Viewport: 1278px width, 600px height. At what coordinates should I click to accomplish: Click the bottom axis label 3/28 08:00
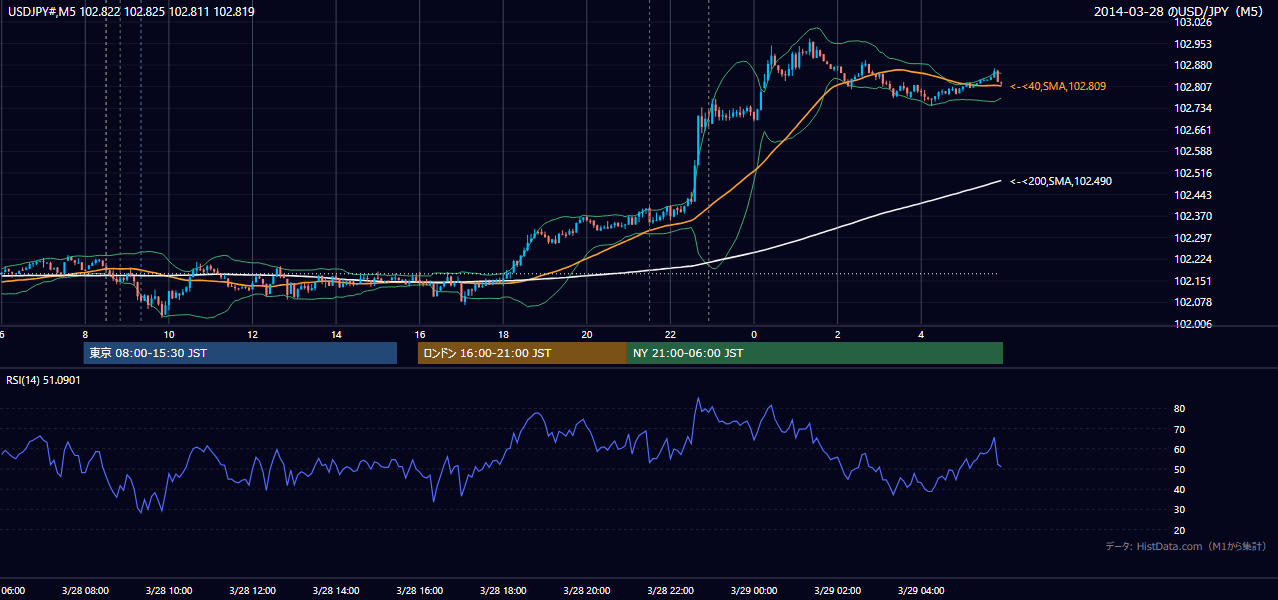(x=85, y=591)
